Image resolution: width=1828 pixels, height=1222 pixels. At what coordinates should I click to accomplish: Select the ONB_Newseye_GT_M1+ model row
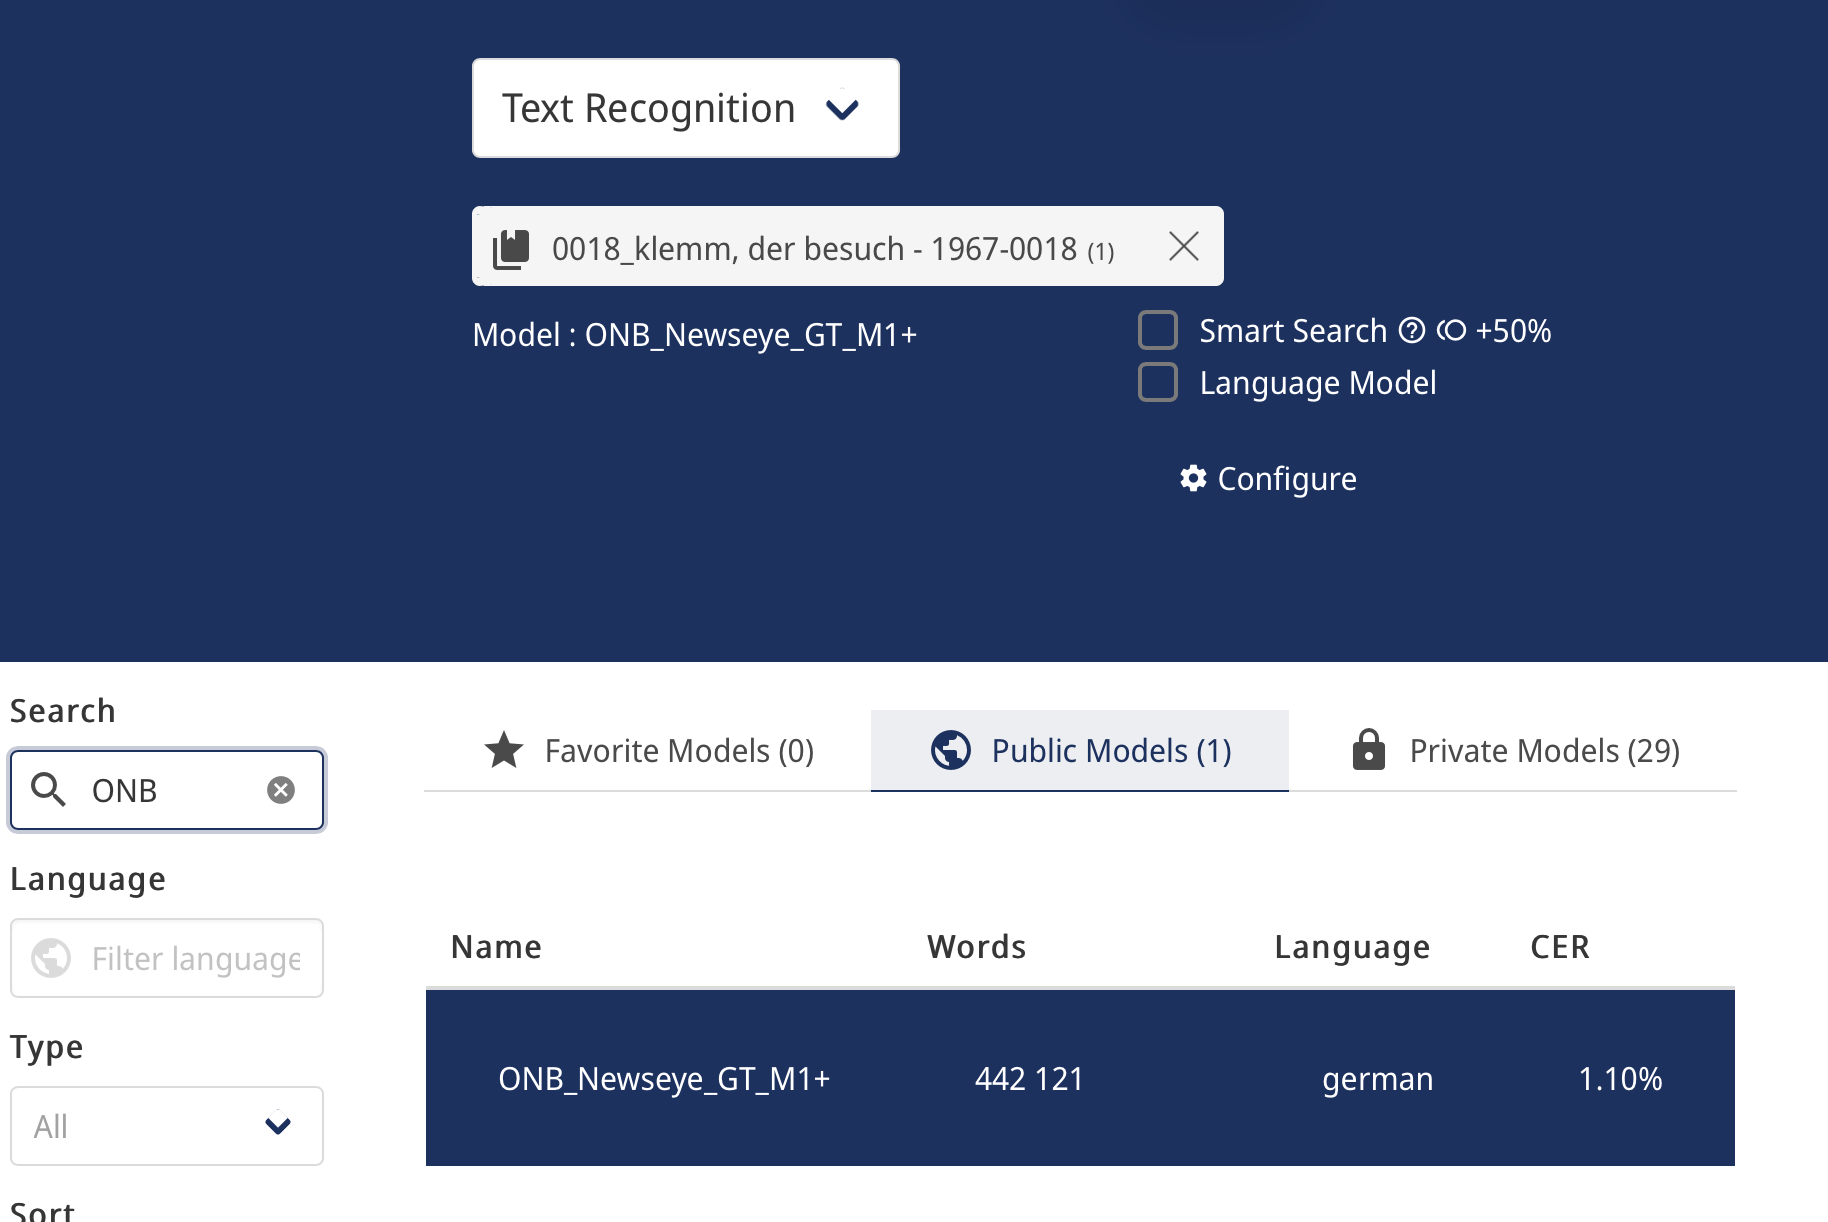click(x=1080, y=1078)
